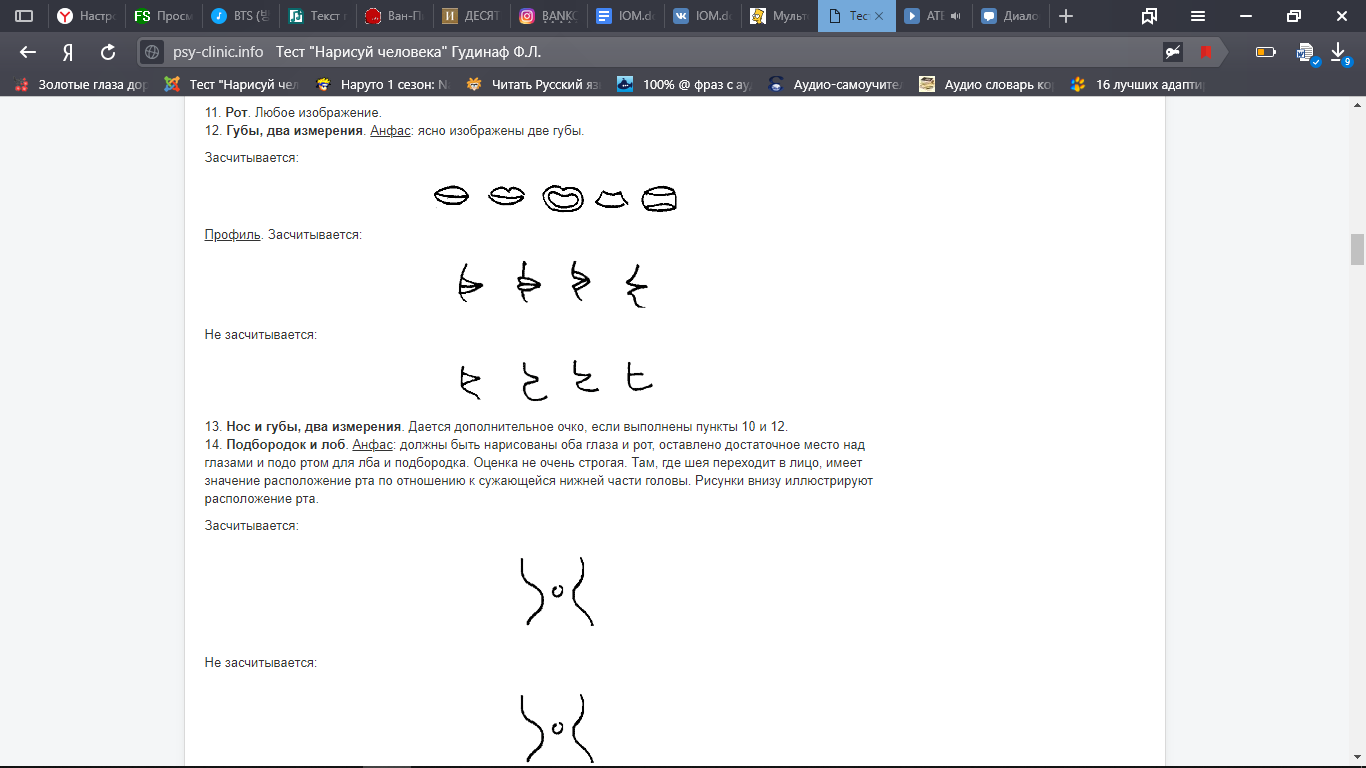Open the BTS music tab
The height and width of the screenshot is (768, 1366).
click(x=241, y=16)
